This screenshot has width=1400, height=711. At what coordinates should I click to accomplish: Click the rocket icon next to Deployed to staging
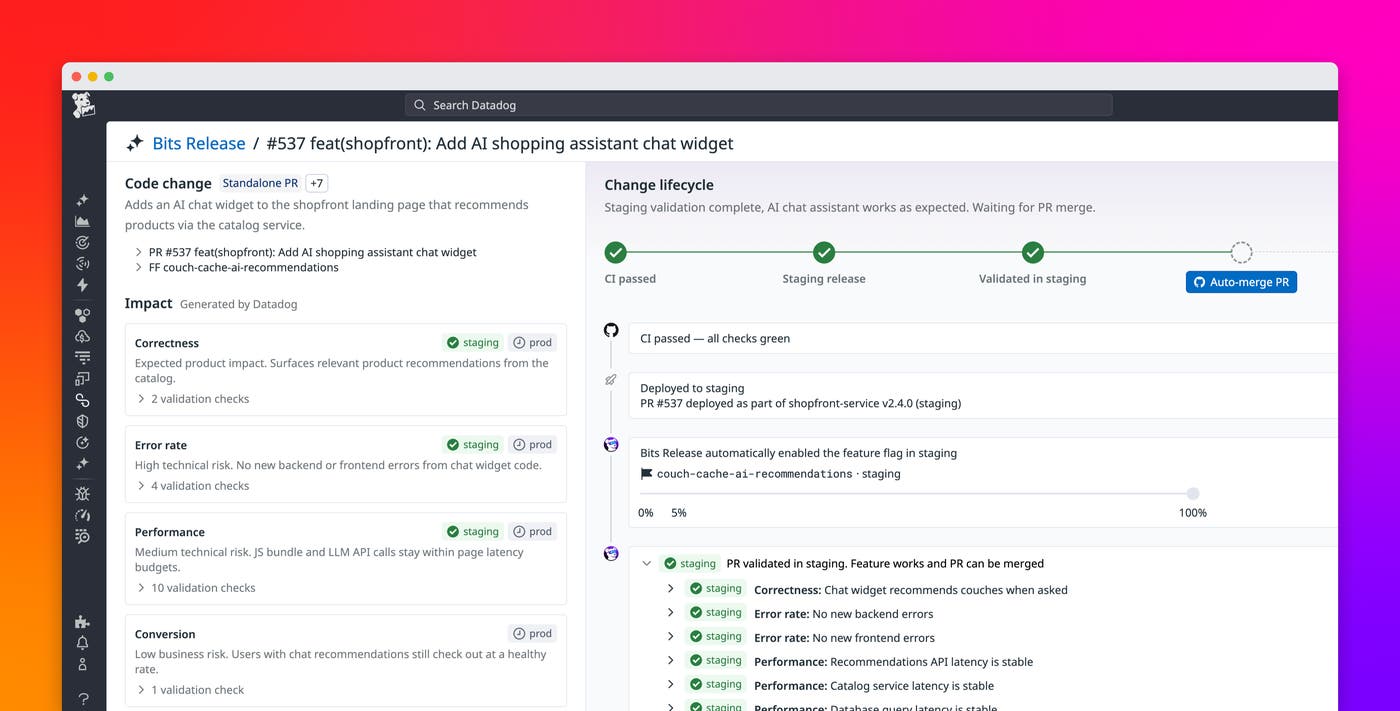point(611,380)
